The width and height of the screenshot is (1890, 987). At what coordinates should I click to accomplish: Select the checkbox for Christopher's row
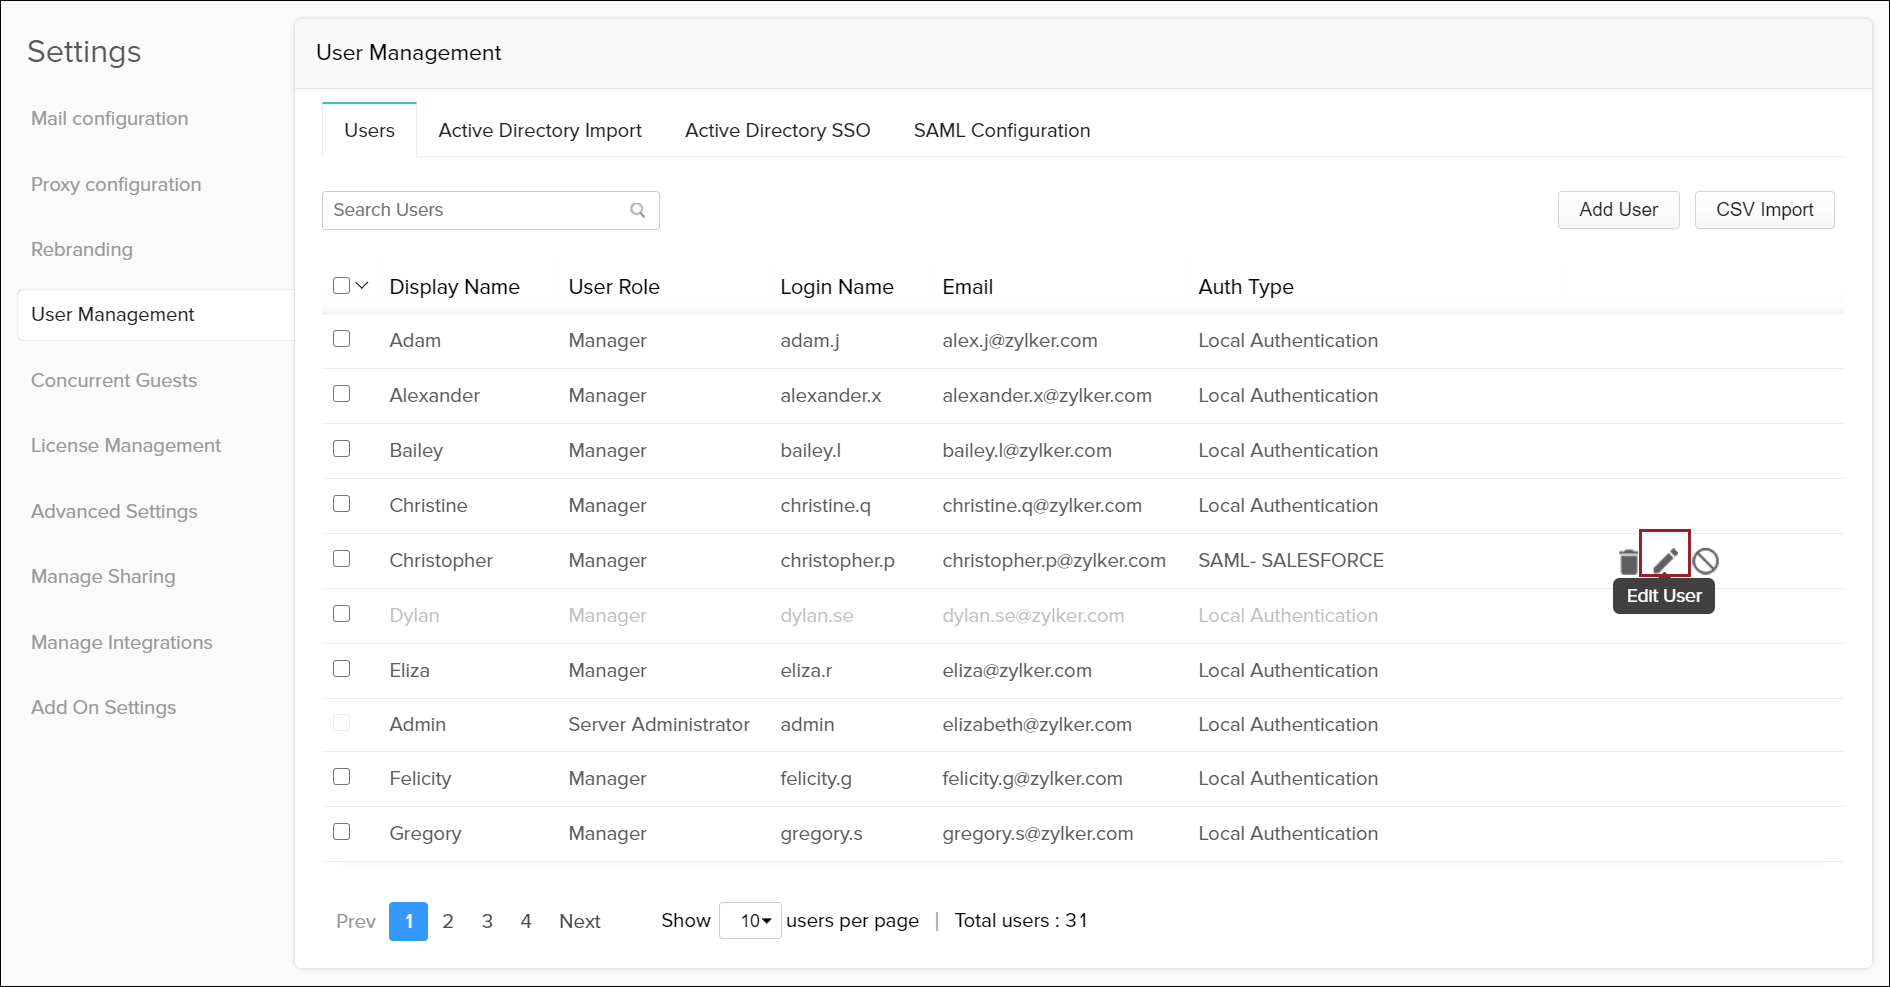[342, 559]
